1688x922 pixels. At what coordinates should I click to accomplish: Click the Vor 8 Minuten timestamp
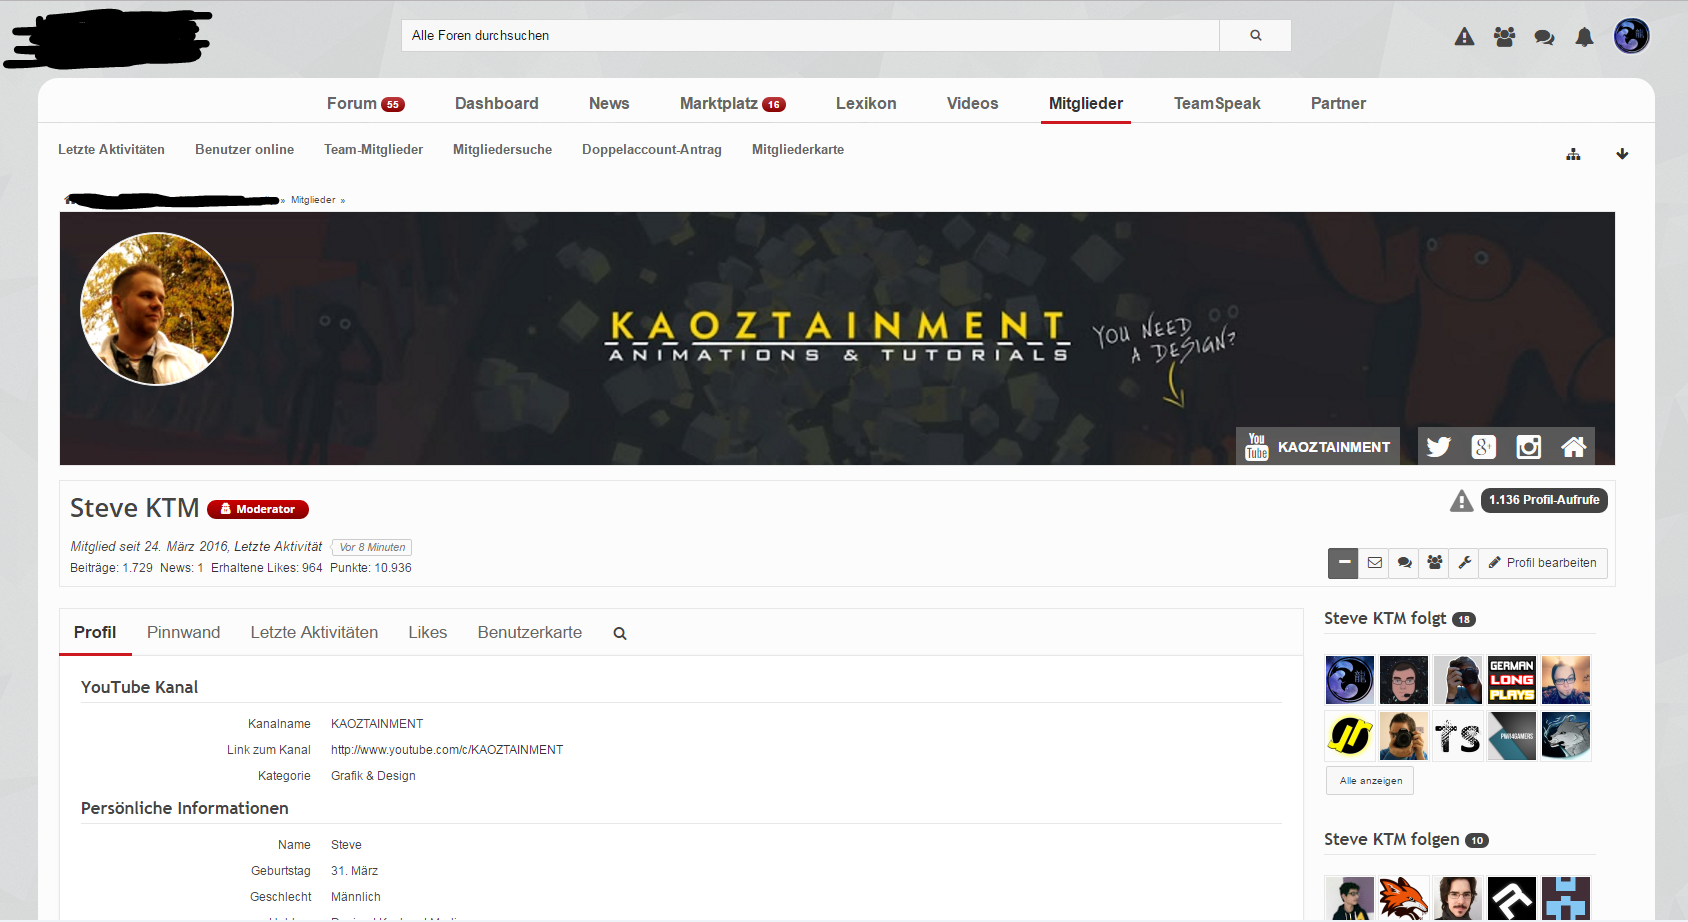point(372,547)
